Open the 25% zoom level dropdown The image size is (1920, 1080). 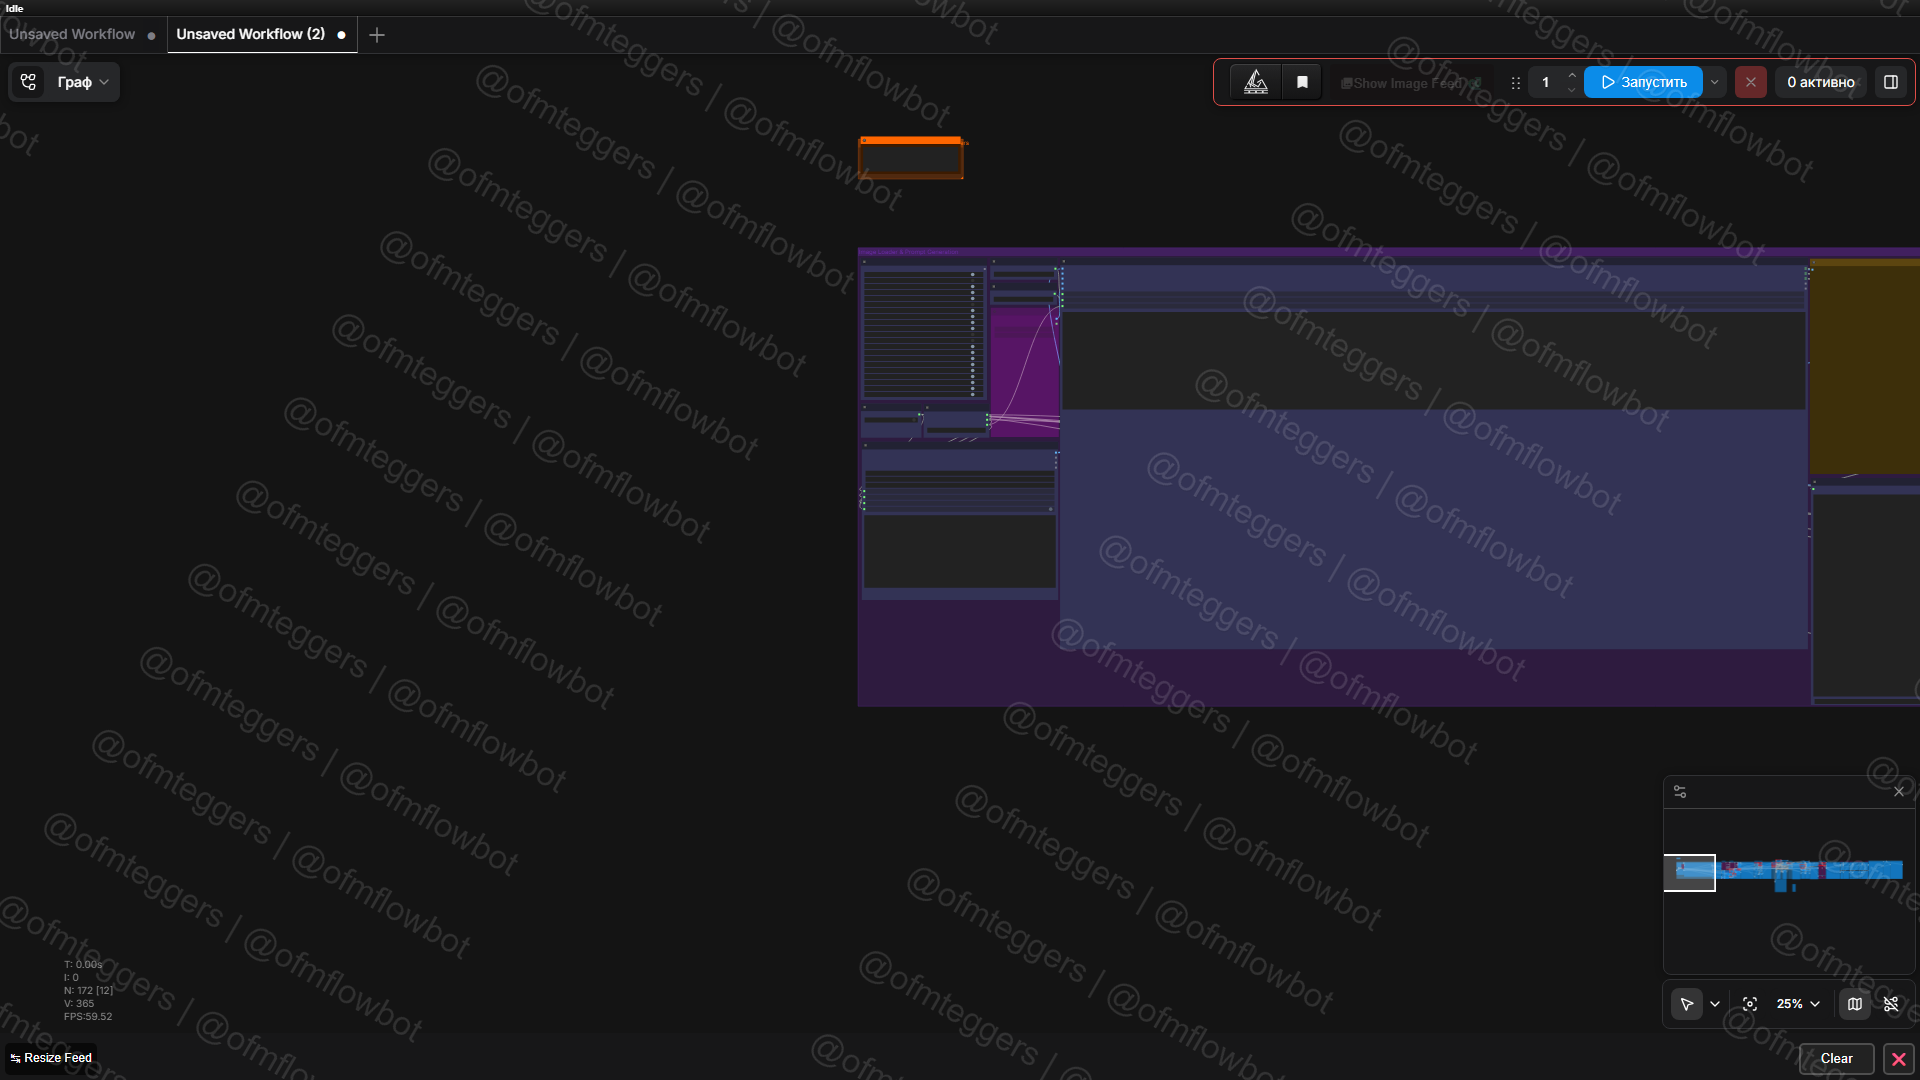(x=1798, y=1004)
